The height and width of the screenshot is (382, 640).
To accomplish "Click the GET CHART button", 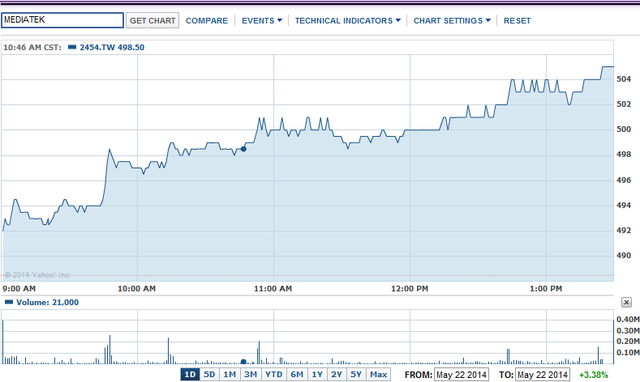I will [152, 20].
